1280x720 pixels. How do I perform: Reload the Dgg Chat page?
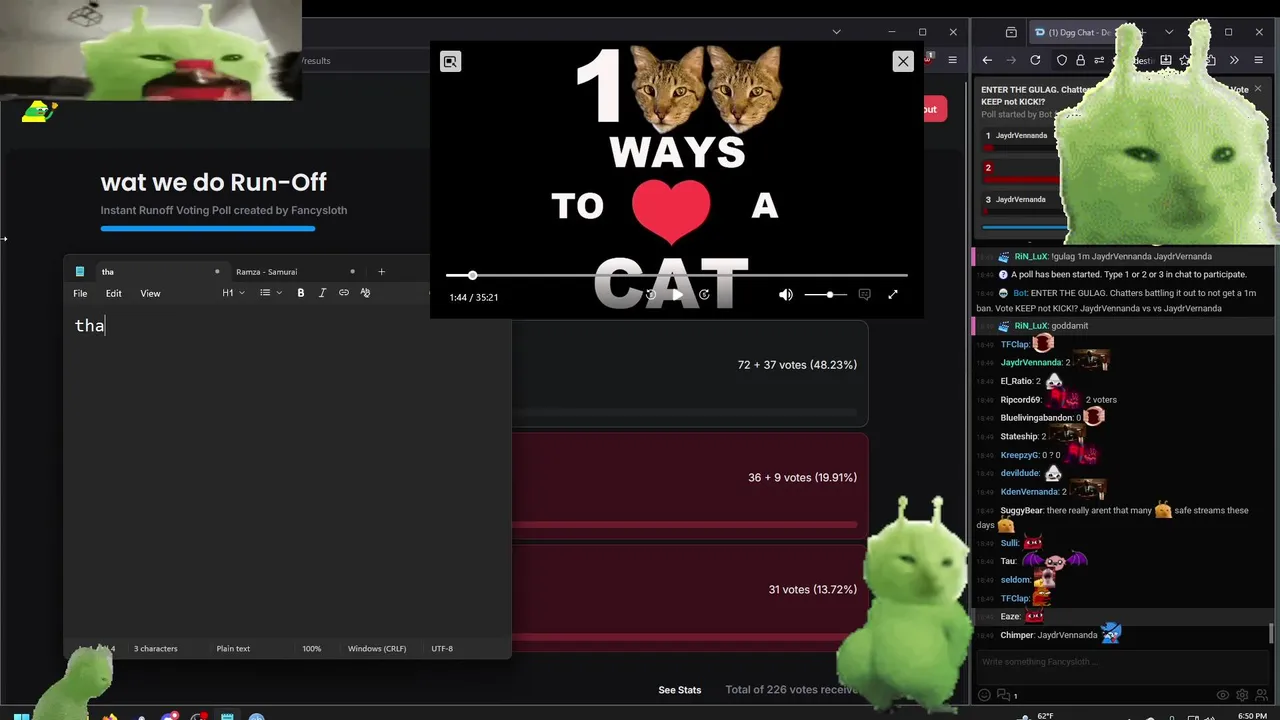[1035, 60]
